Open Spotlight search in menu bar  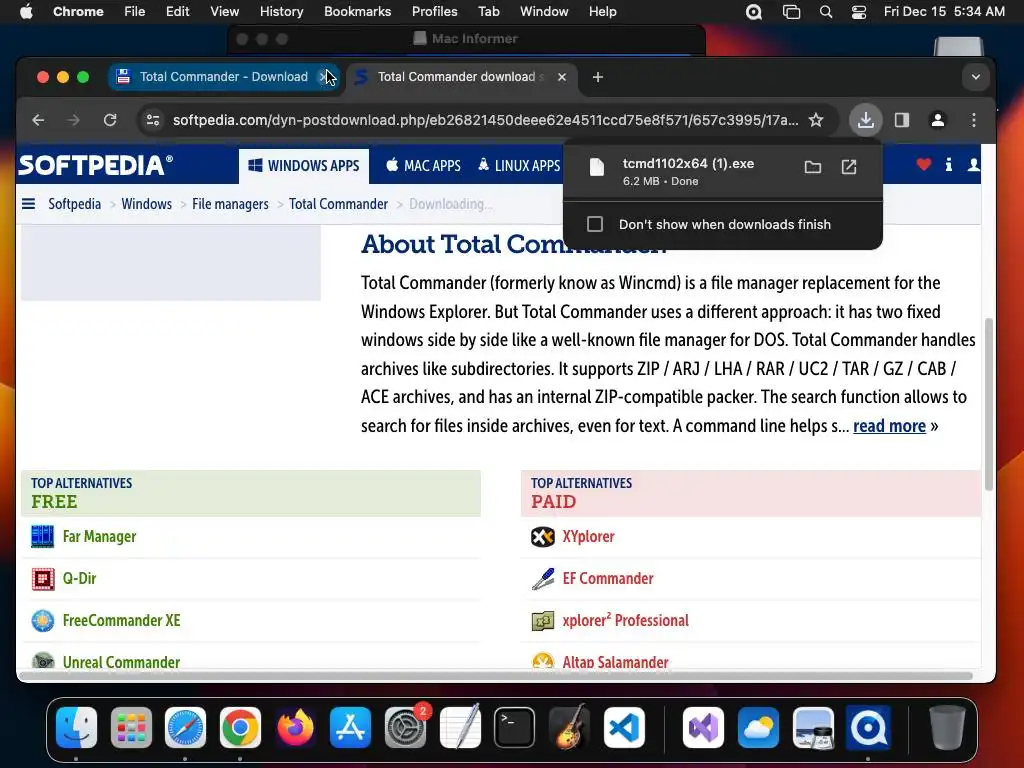click(825, 12)
